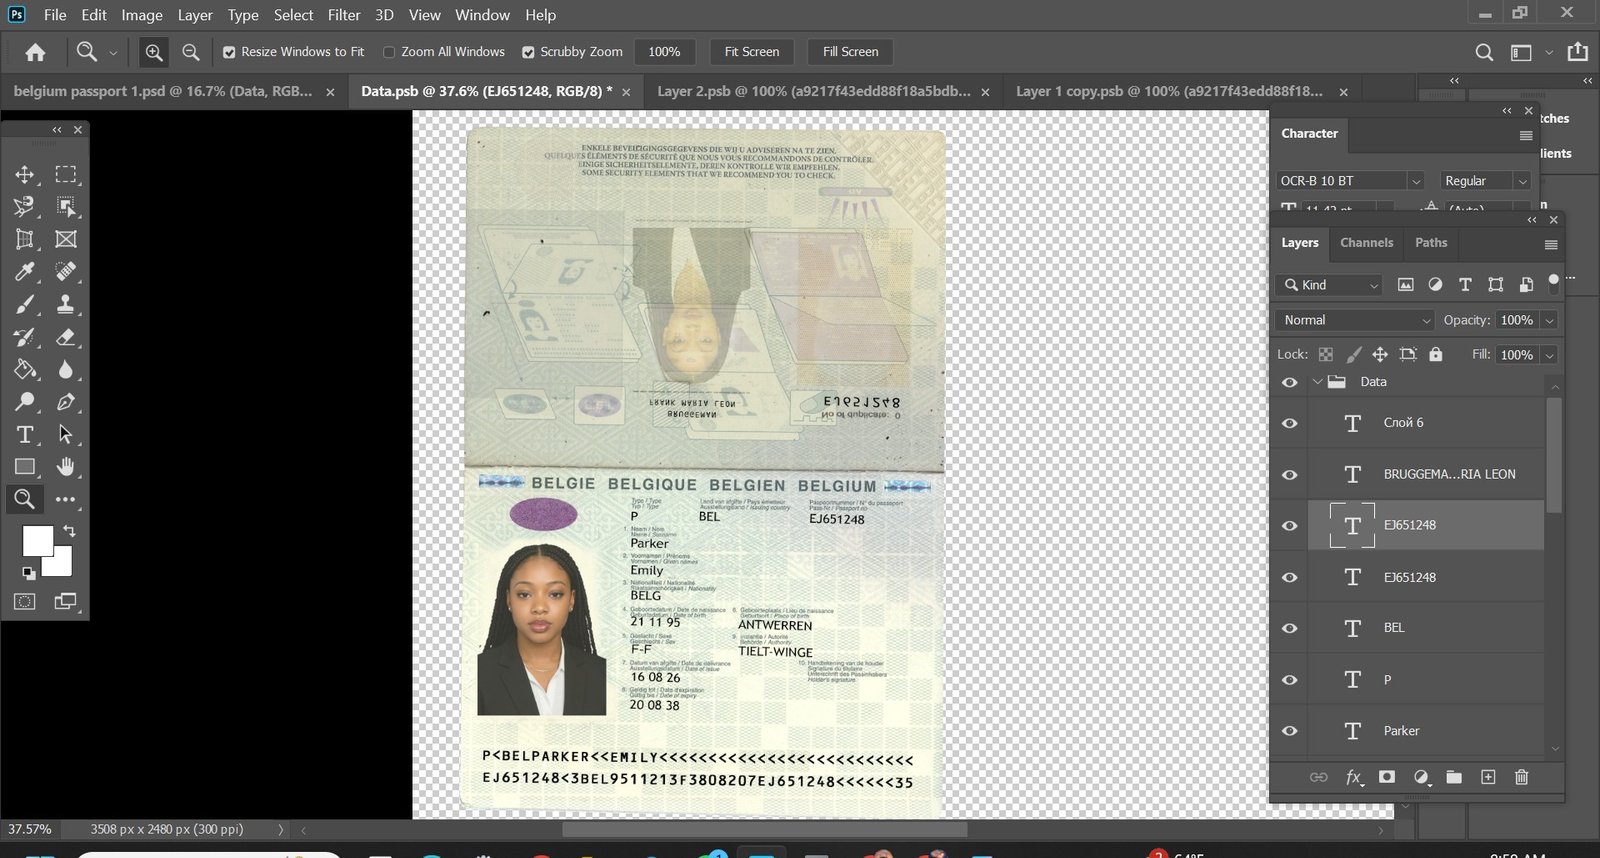Viewport: 1600px width, 858px height.
Task: Create a new layer in Layers panel
Action: click(1488, 777)
